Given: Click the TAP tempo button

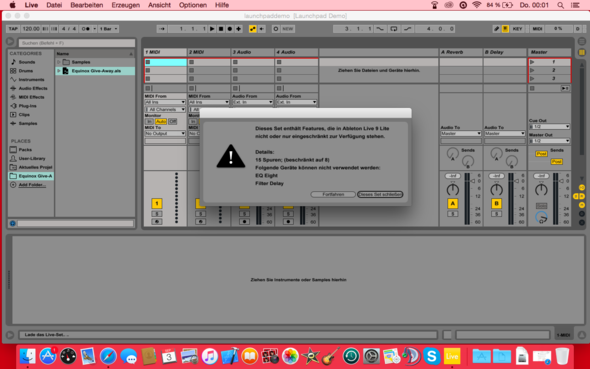Looking at the screenshot, I should pos(13,29).
